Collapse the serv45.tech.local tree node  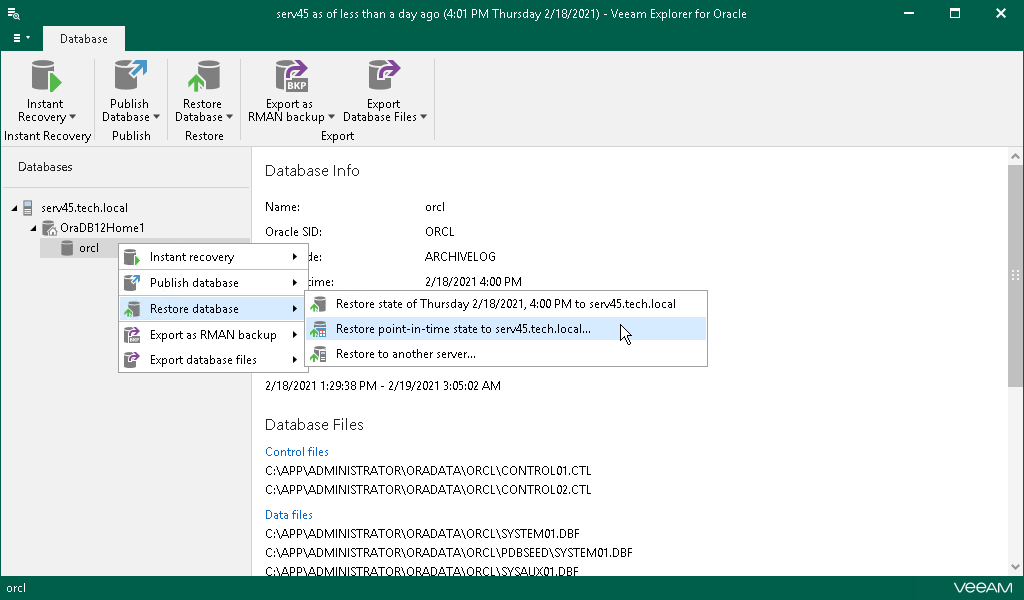[14, 208]
